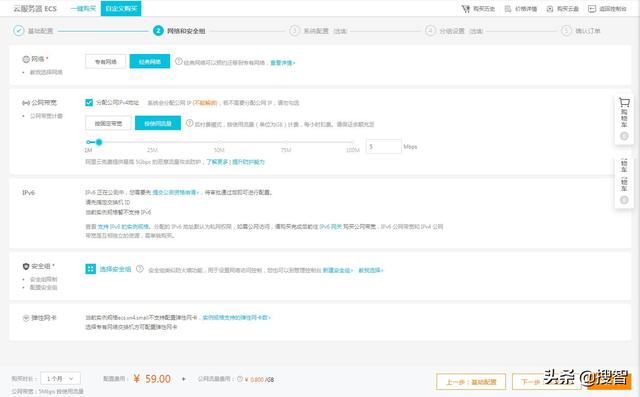This screenshot has height=397, width=640.
Task: Click the 云服务器 ECS page title
Action: tap(35, 9)
